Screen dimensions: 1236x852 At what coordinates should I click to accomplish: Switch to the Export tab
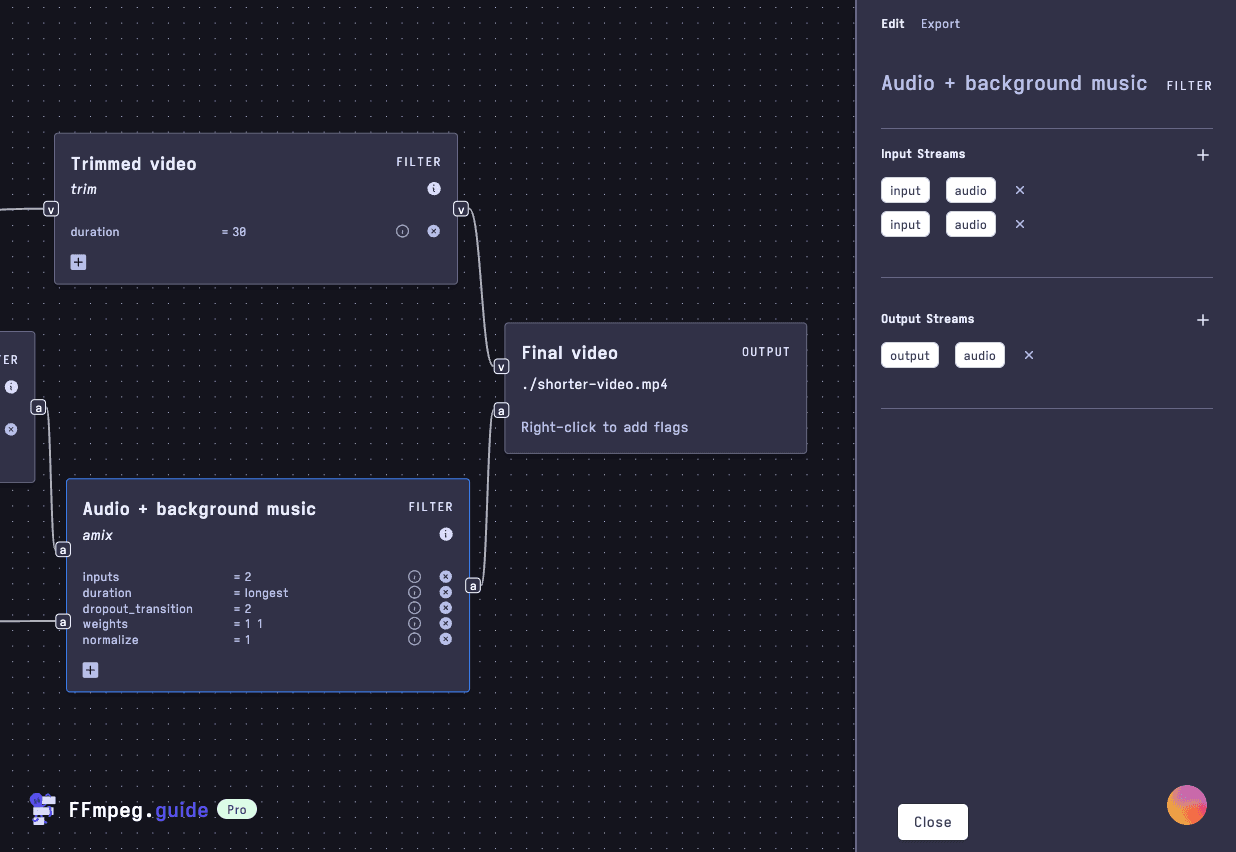[940, 24]
